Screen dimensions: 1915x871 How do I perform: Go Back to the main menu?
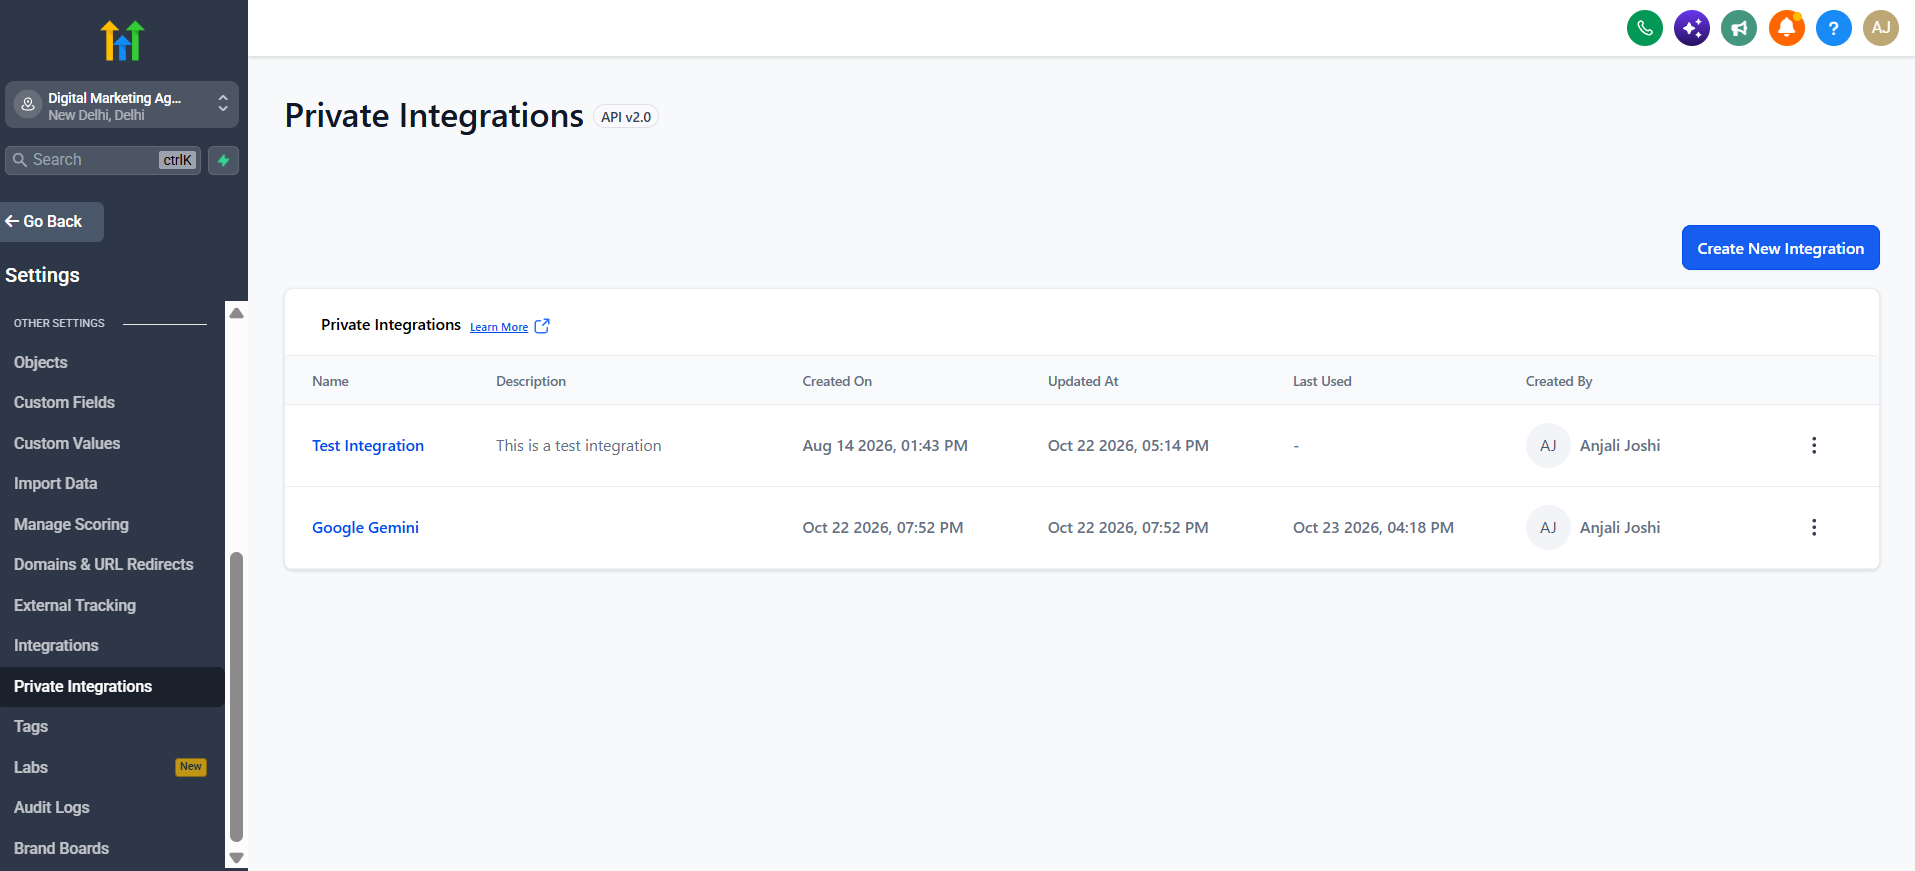(x=51, y=222)
